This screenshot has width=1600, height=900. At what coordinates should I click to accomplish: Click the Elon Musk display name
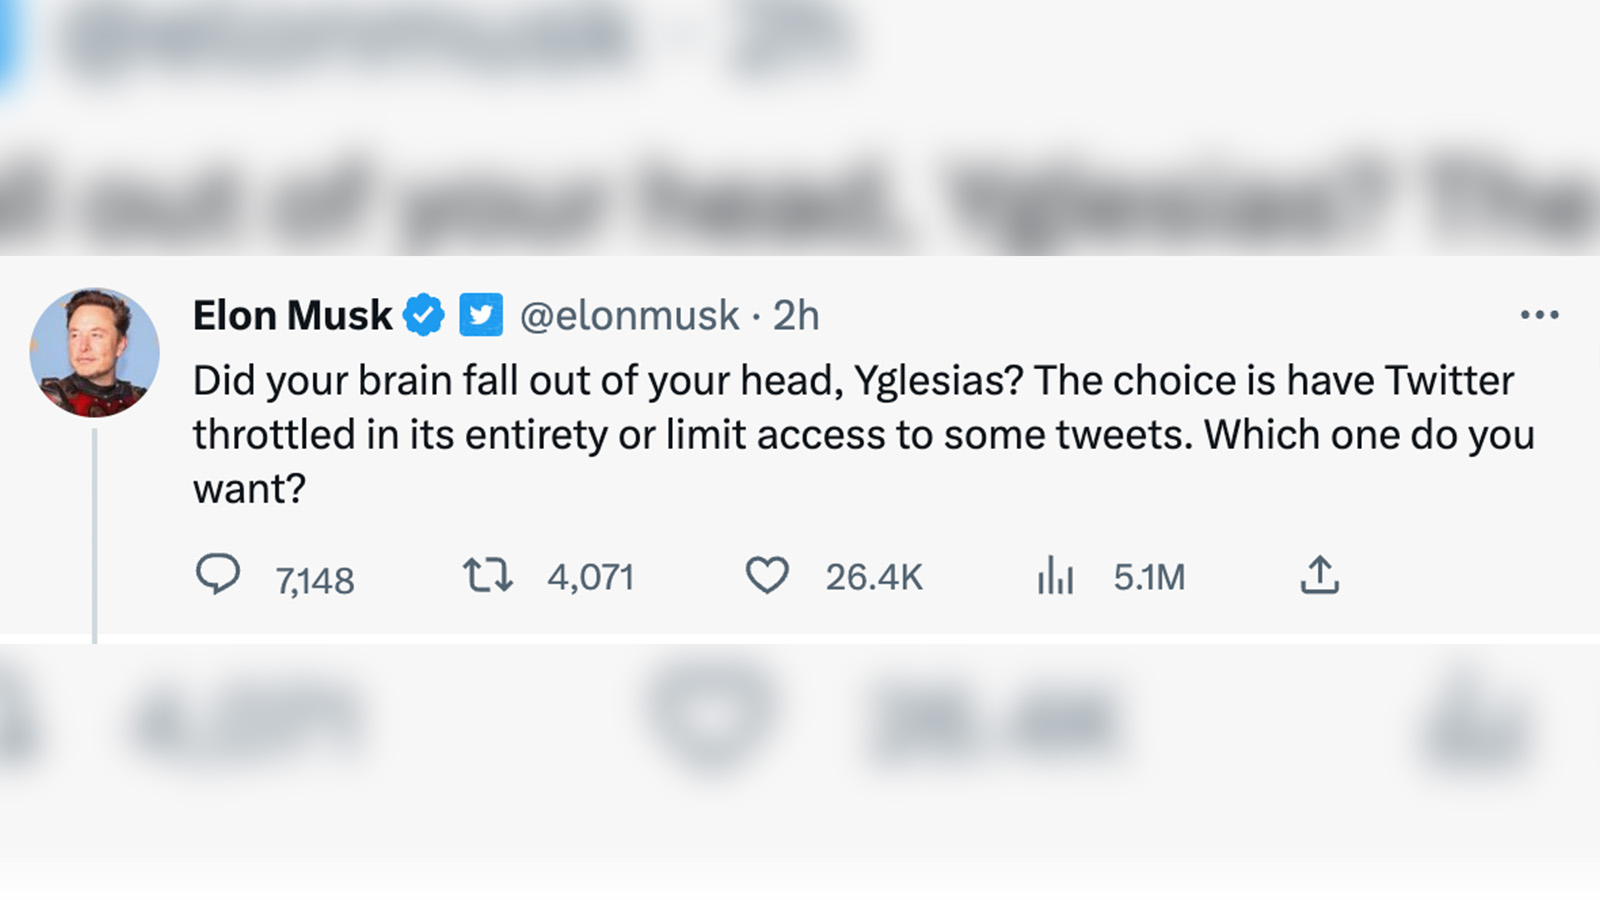coord(292,316)
